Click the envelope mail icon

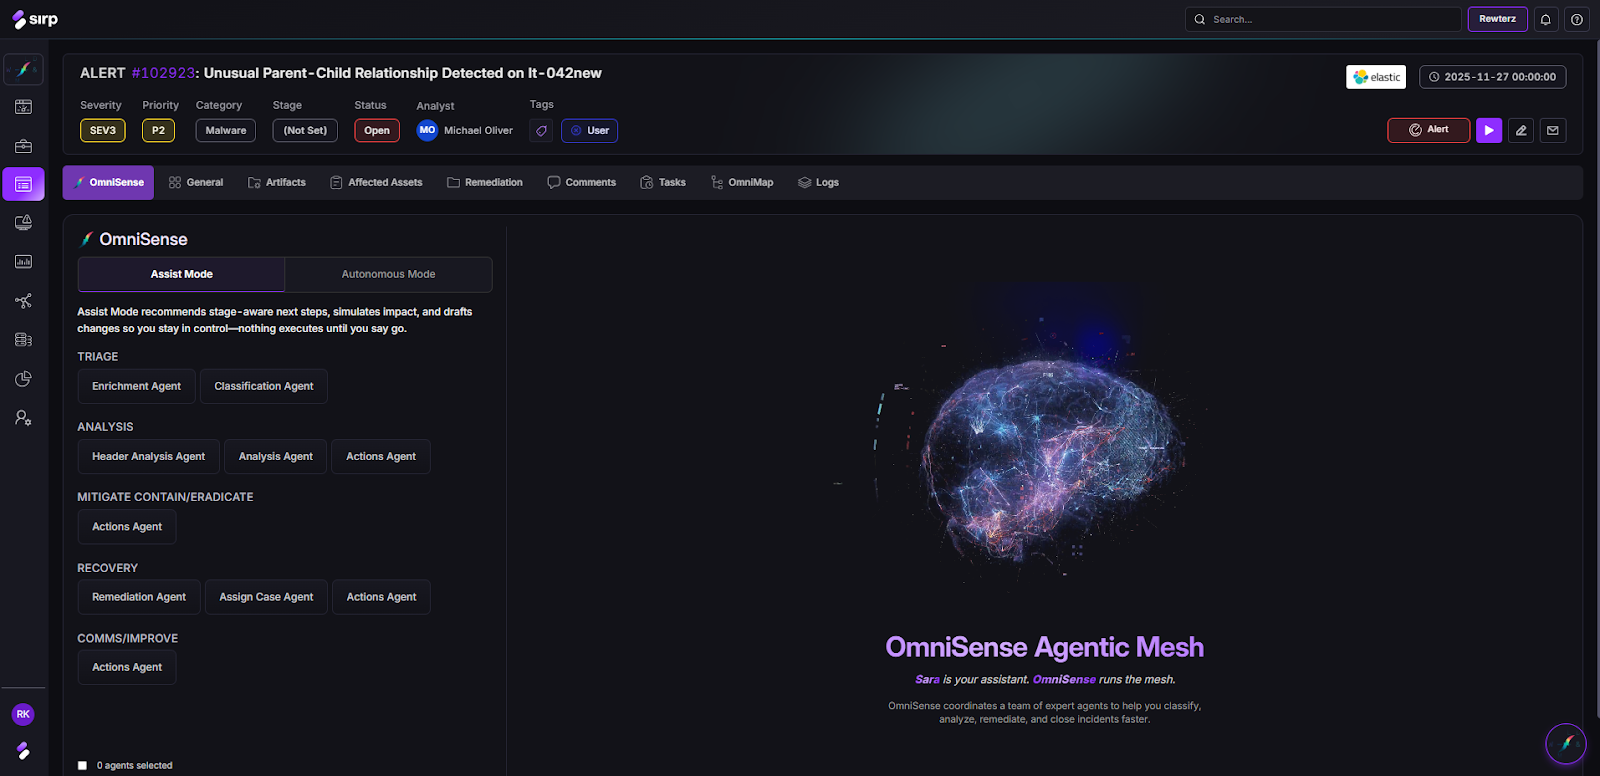(x=1553, y=130)
